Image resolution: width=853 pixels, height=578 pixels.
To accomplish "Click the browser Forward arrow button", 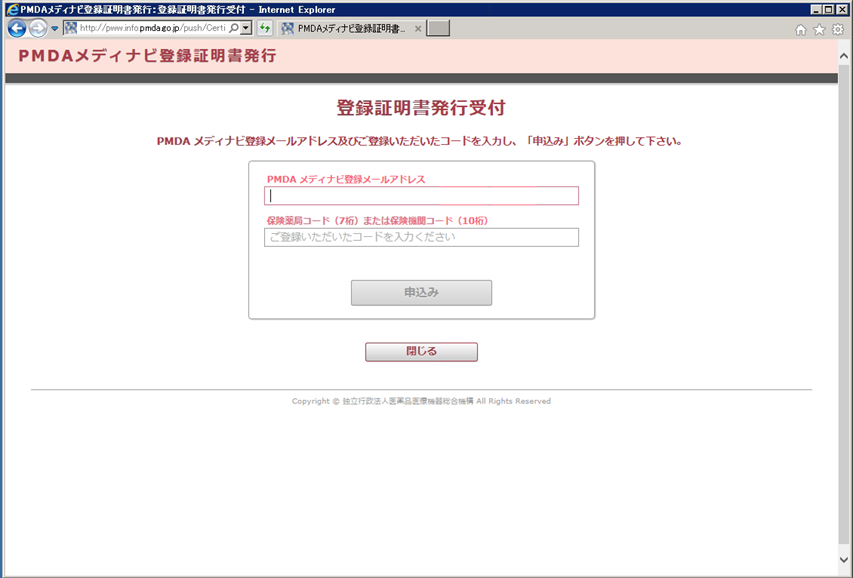I will coord(38,28).
